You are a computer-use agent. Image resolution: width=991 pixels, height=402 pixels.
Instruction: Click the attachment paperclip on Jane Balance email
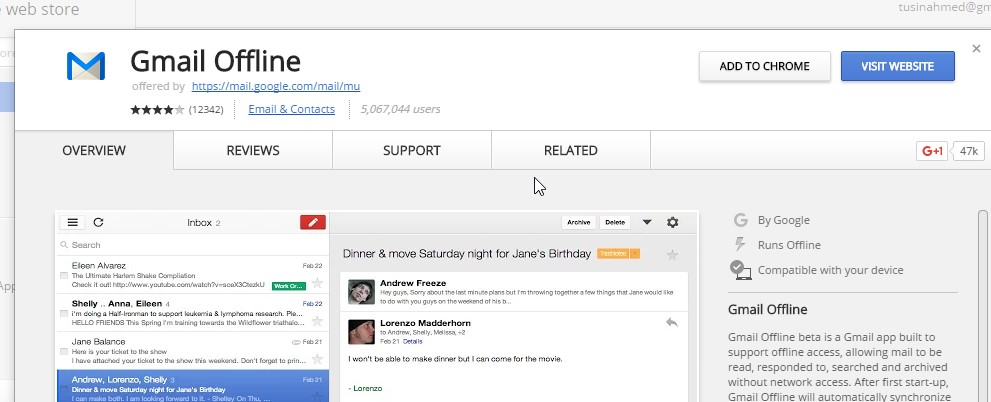(296, 342)
